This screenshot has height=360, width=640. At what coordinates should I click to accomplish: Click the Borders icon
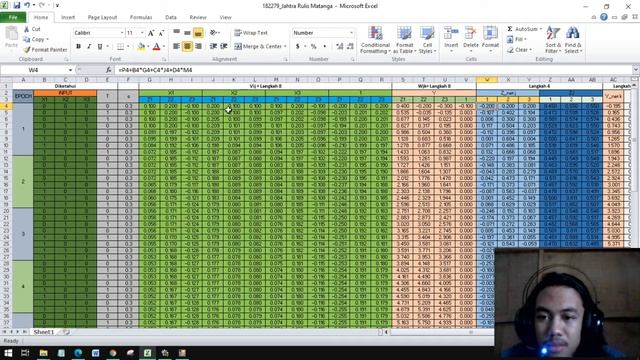[x=120, y=47]
